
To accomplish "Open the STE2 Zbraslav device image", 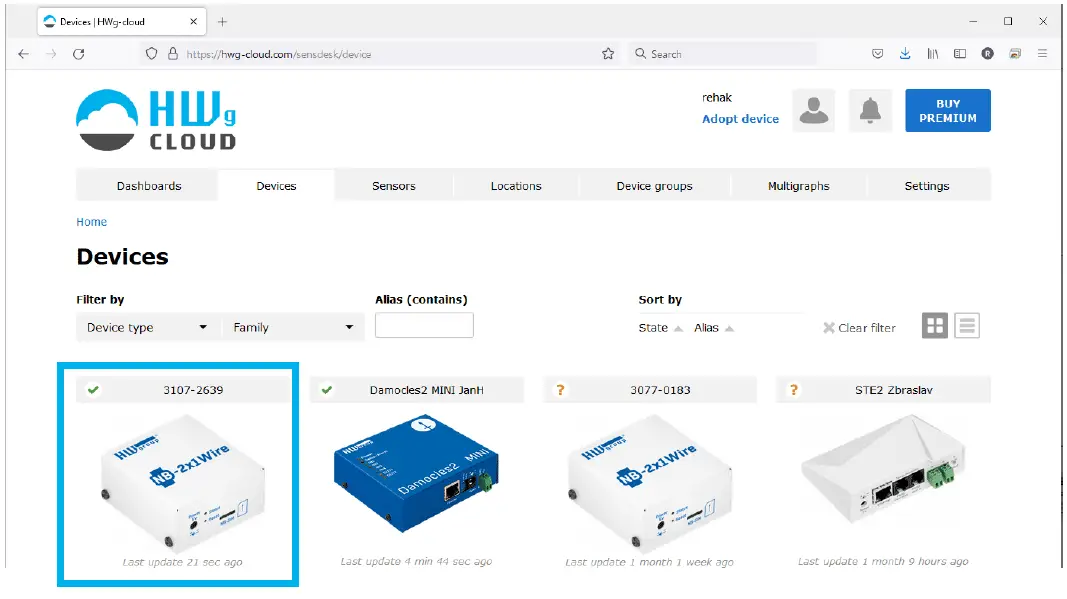I will [883, 470].
